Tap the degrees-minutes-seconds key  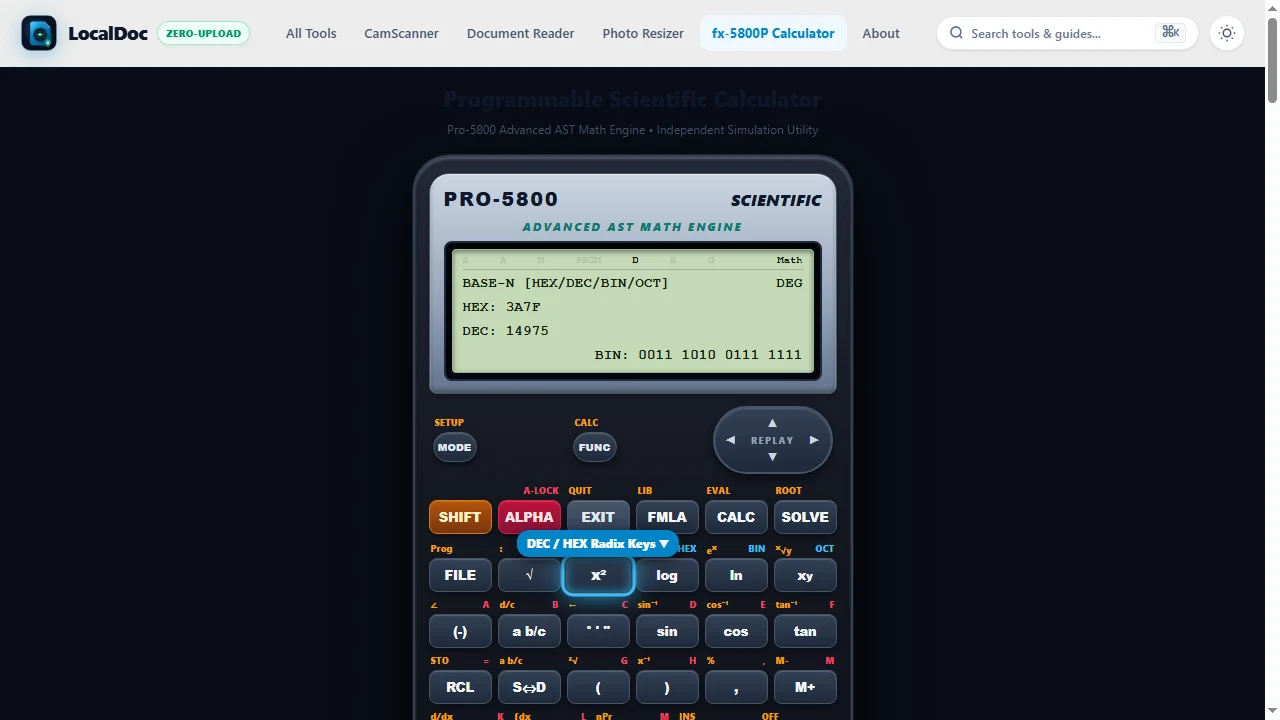click(598, 631)
